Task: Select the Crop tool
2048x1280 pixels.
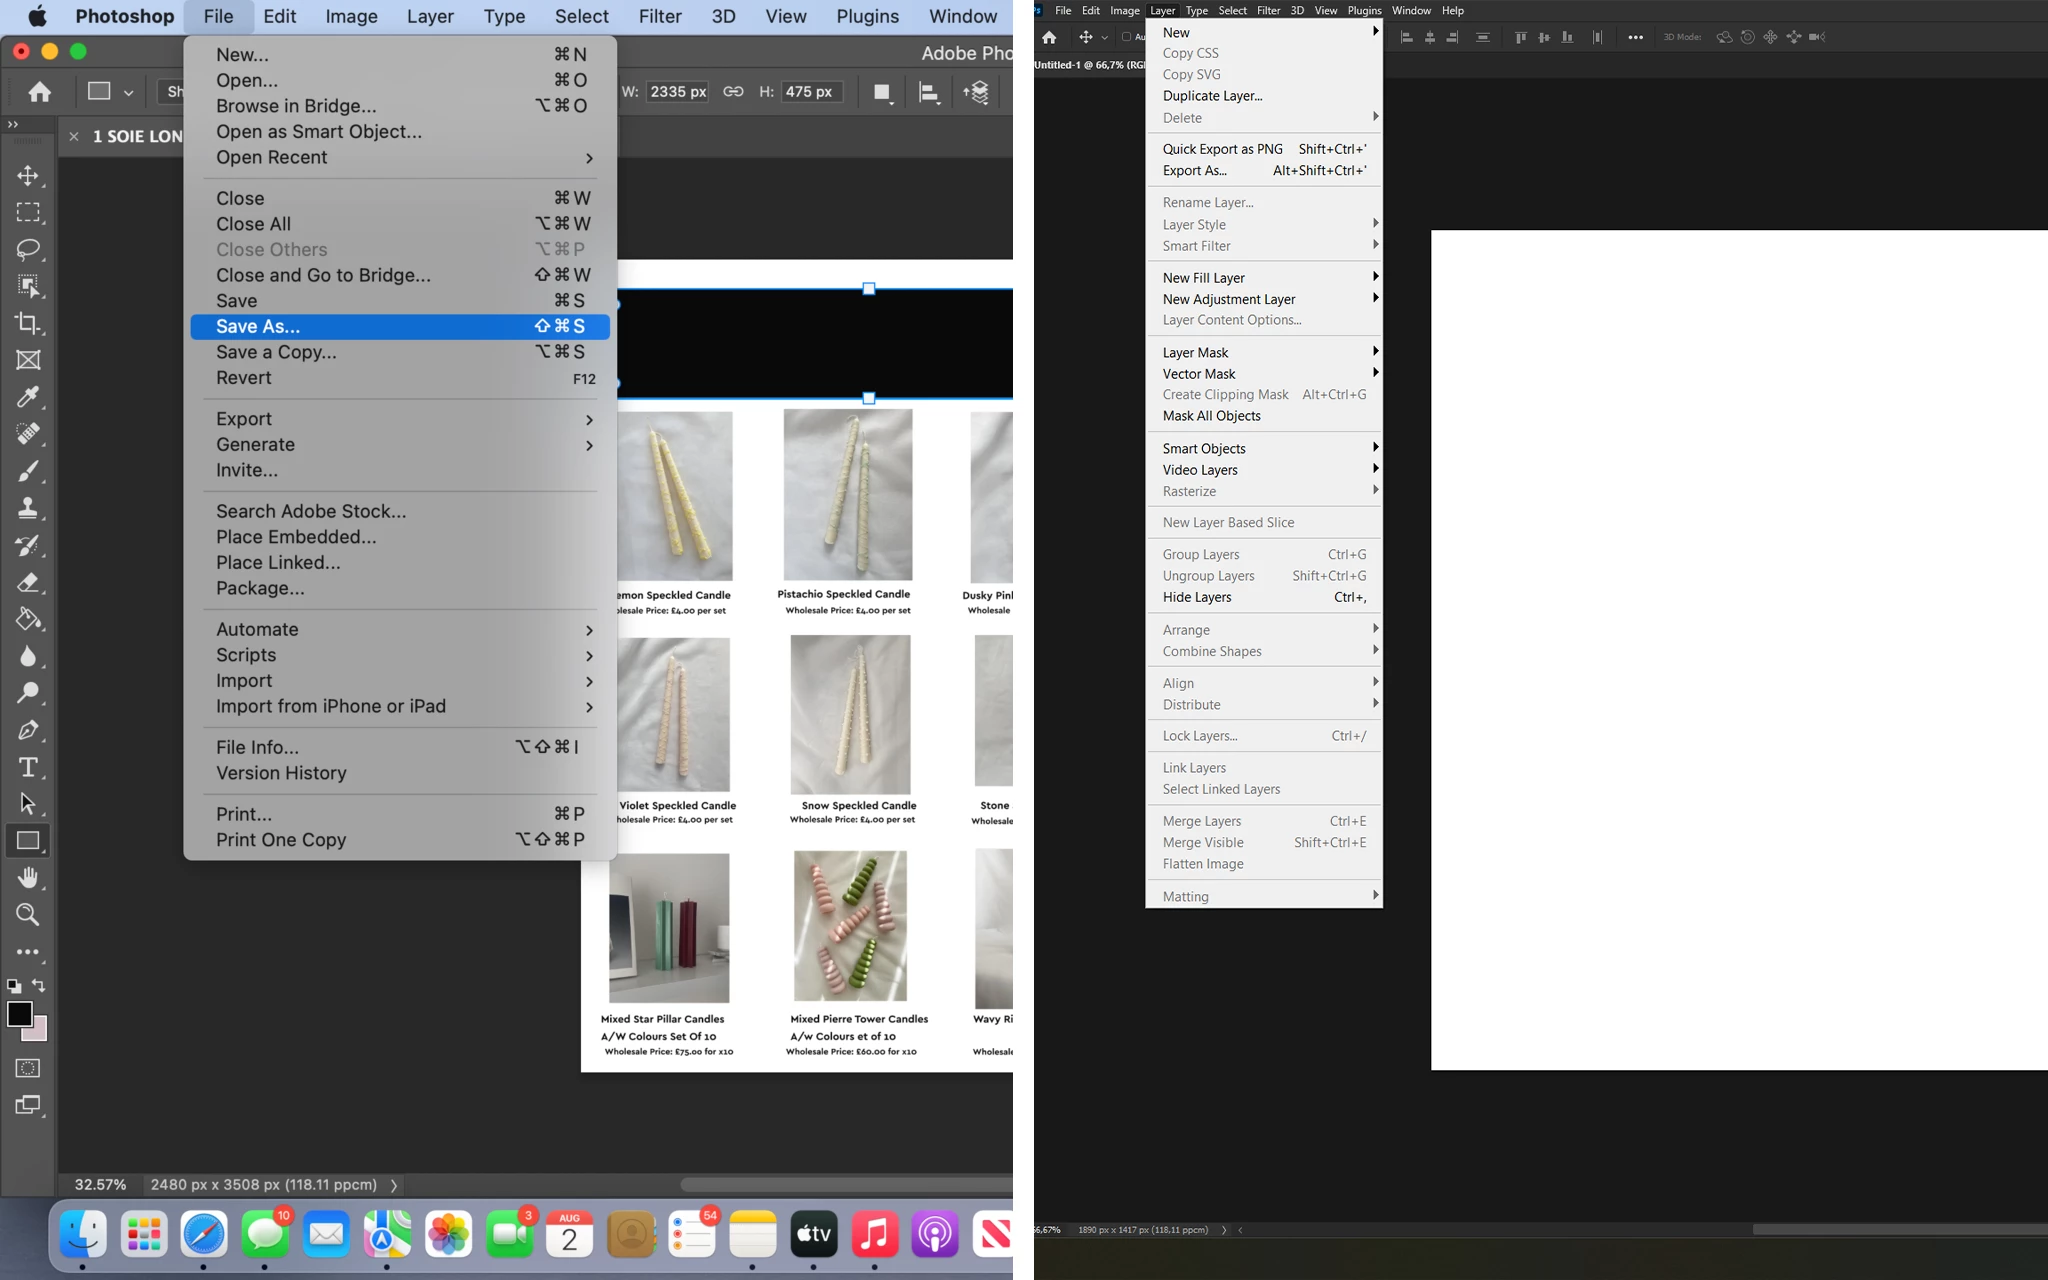Action: (x=28, y=323)
